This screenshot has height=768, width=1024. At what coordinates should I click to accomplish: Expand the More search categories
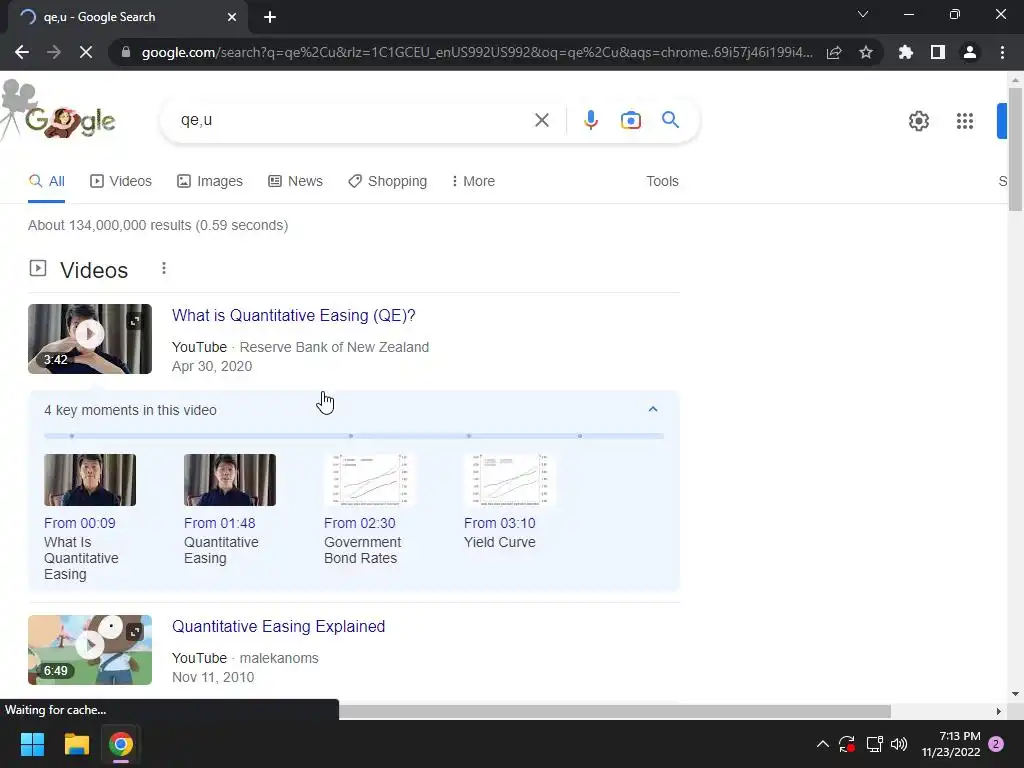tap(473, 181)
